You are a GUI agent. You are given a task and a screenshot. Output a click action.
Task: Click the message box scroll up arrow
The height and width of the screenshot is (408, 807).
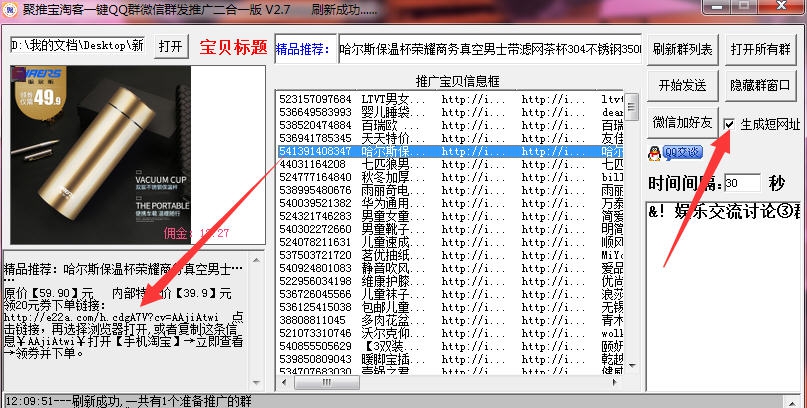click(x=256, y=260)
